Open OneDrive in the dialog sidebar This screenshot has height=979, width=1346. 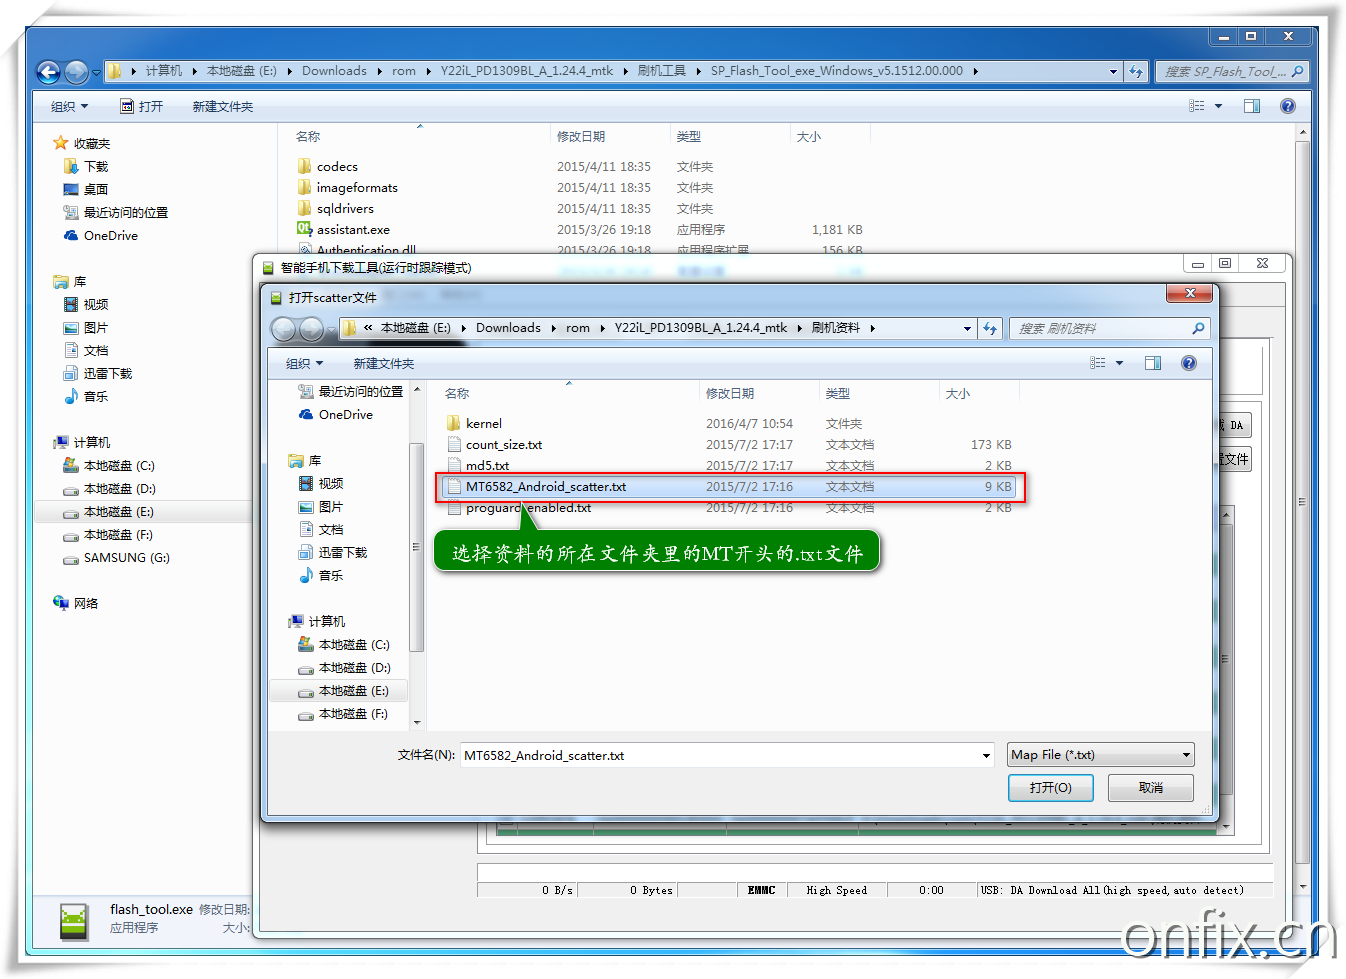coord(345,415)
